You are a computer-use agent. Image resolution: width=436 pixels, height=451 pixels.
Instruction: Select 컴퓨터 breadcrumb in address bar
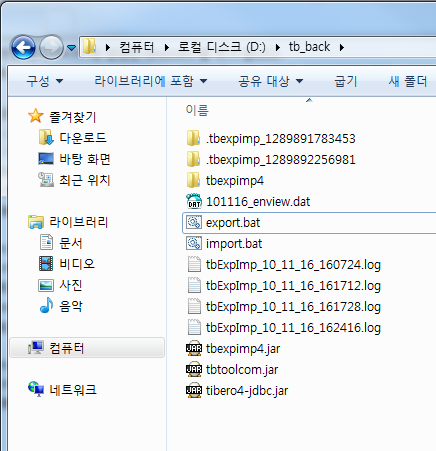(137, 47)
